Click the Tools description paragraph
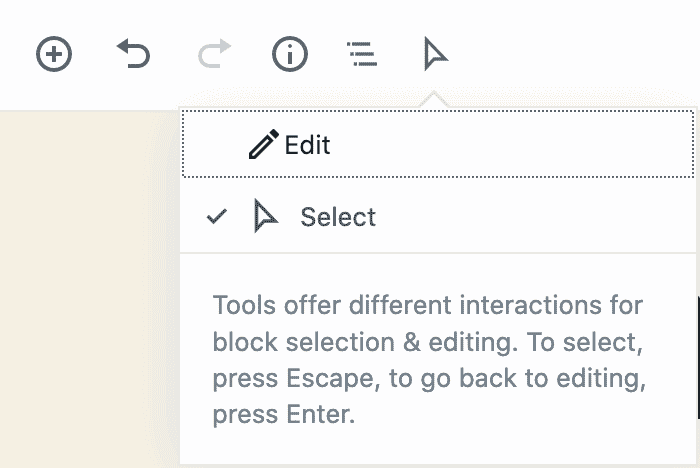Viewport: 700px width, 468px height. [429, 359]
